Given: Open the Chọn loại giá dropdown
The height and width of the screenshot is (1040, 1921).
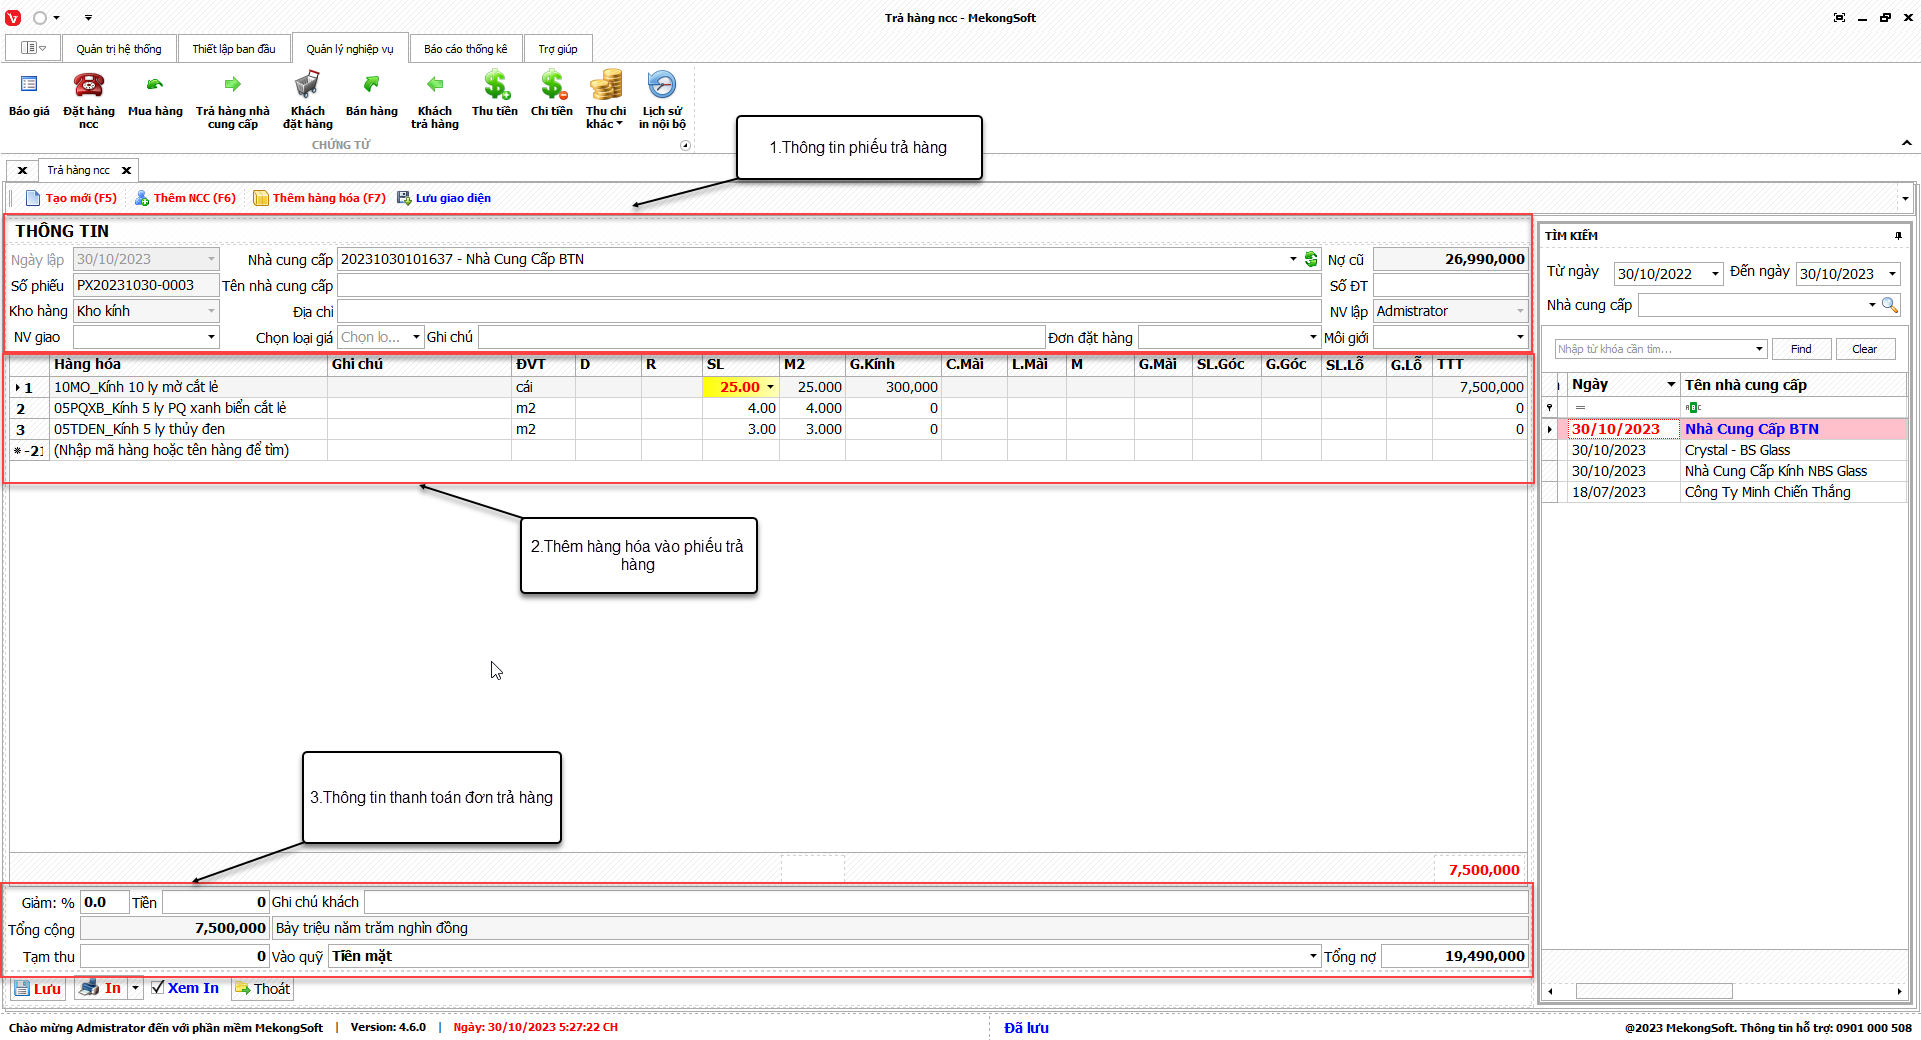Looking at the screenshot, I should tap(417, 337).
